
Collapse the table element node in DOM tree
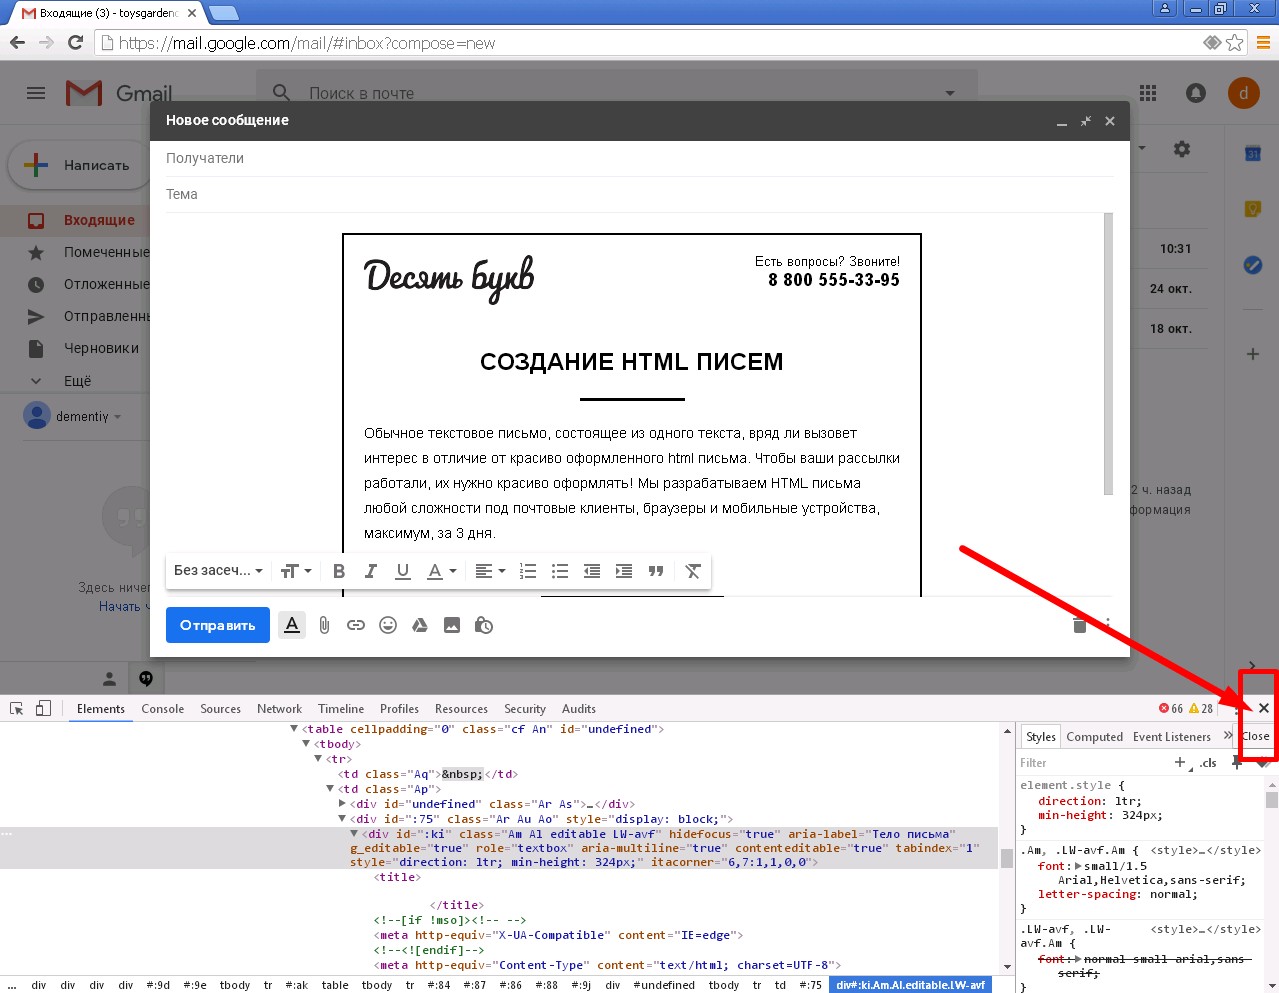(x=294, y=729)
